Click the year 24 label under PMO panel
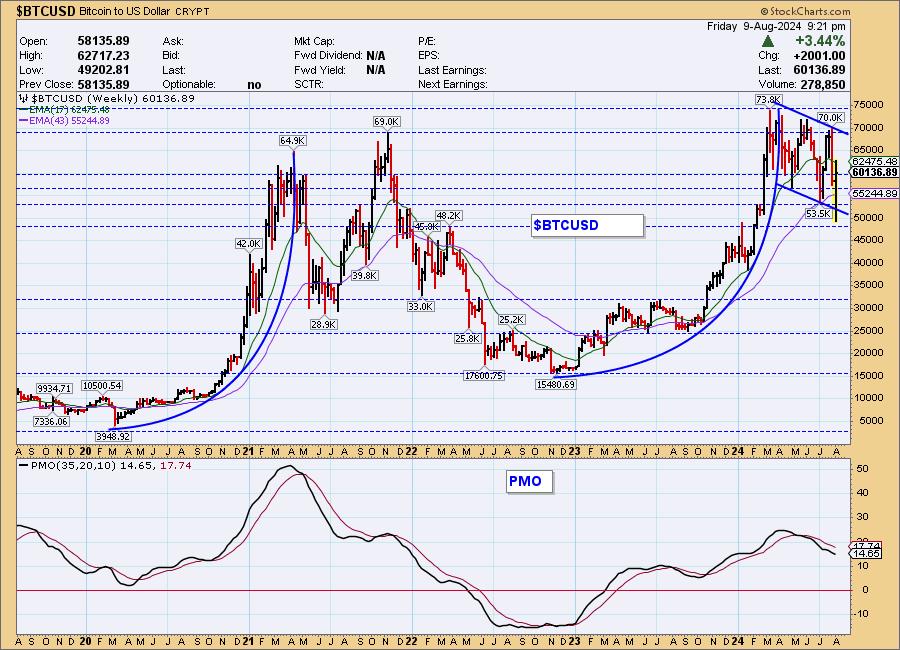The height and width of the screenshot is (650, 900). click(738, 641)
